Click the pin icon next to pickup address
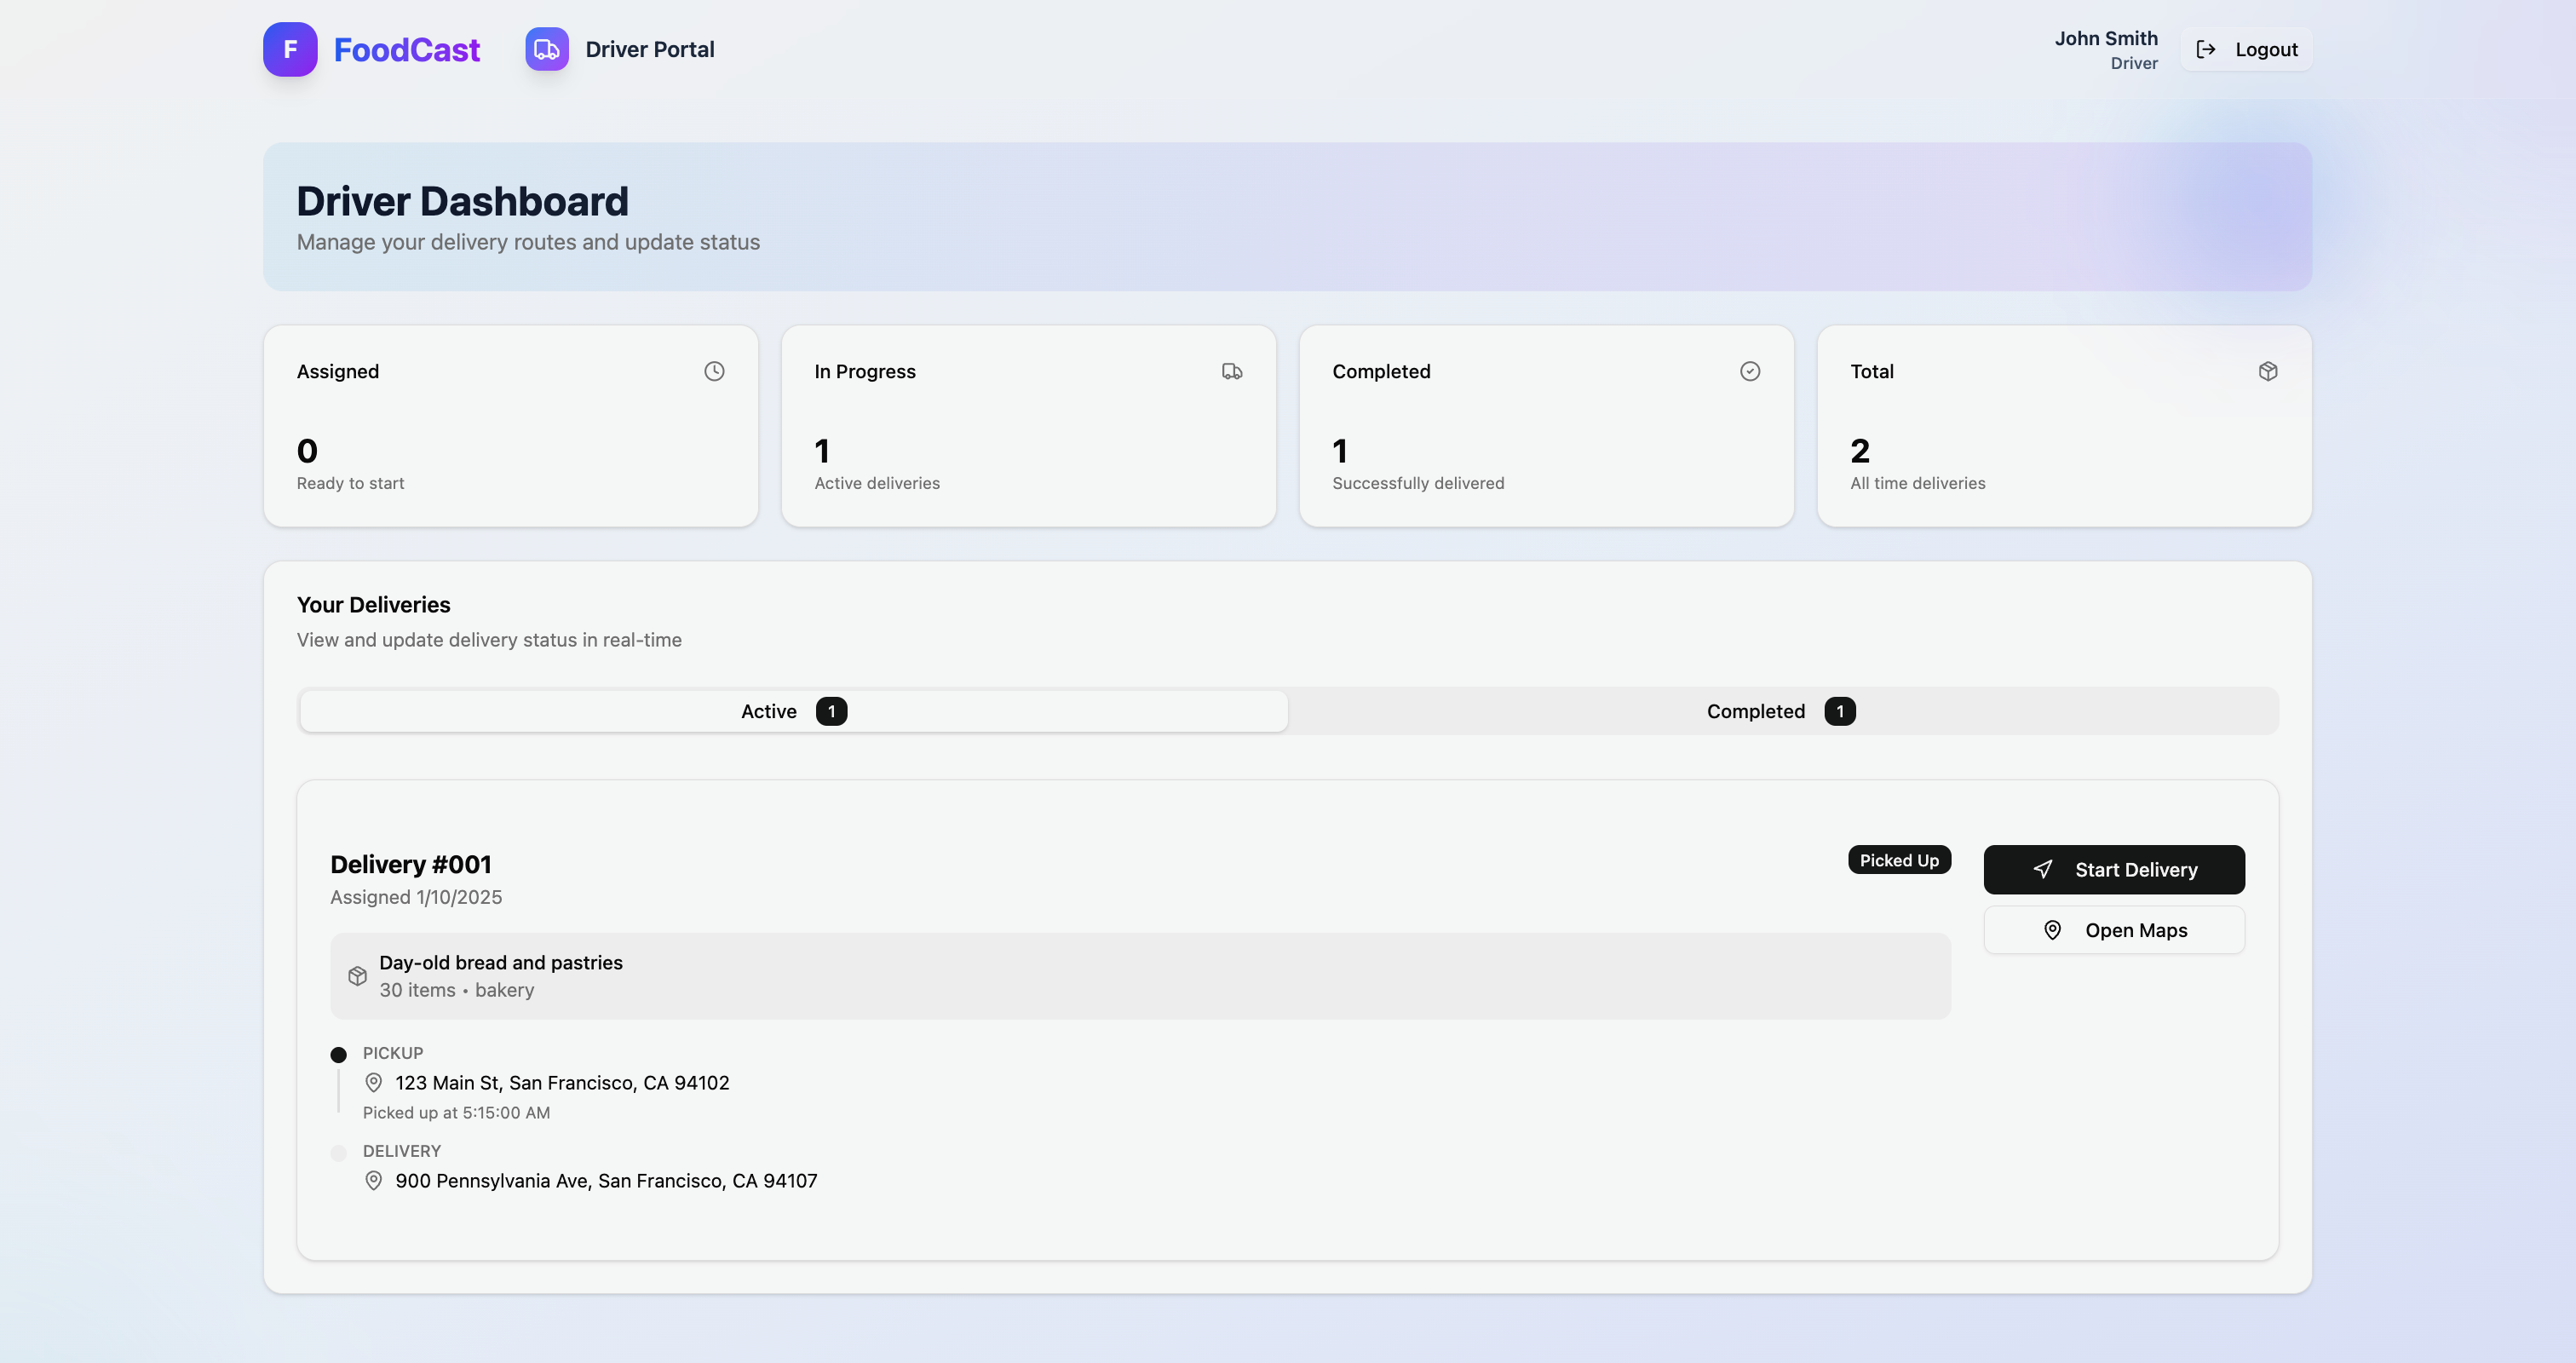 pos(374,1082)
